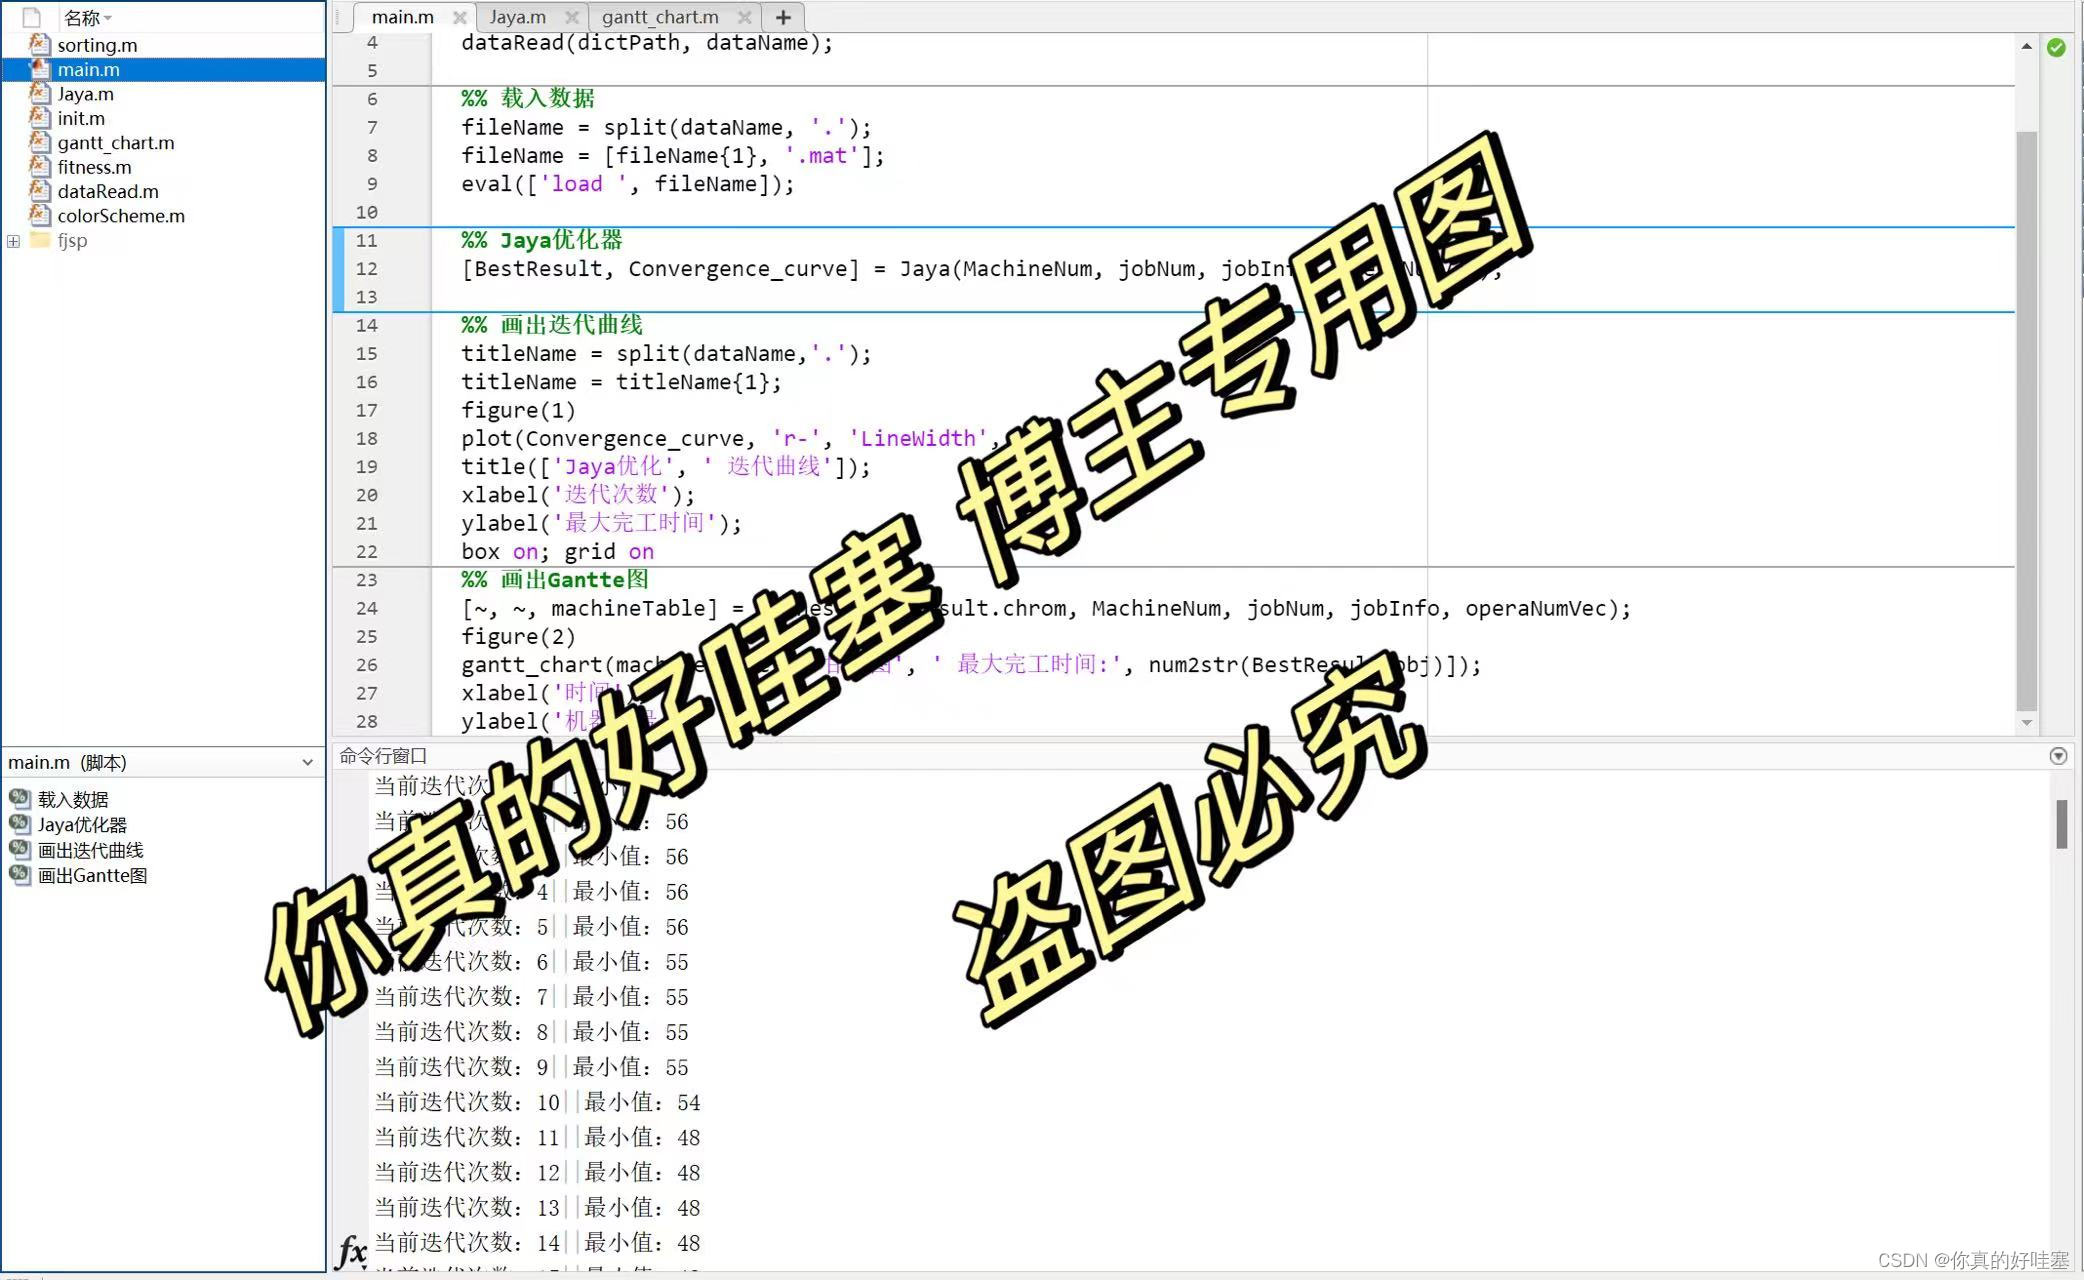Click the sorting.m file icon

tap(40, 45)
